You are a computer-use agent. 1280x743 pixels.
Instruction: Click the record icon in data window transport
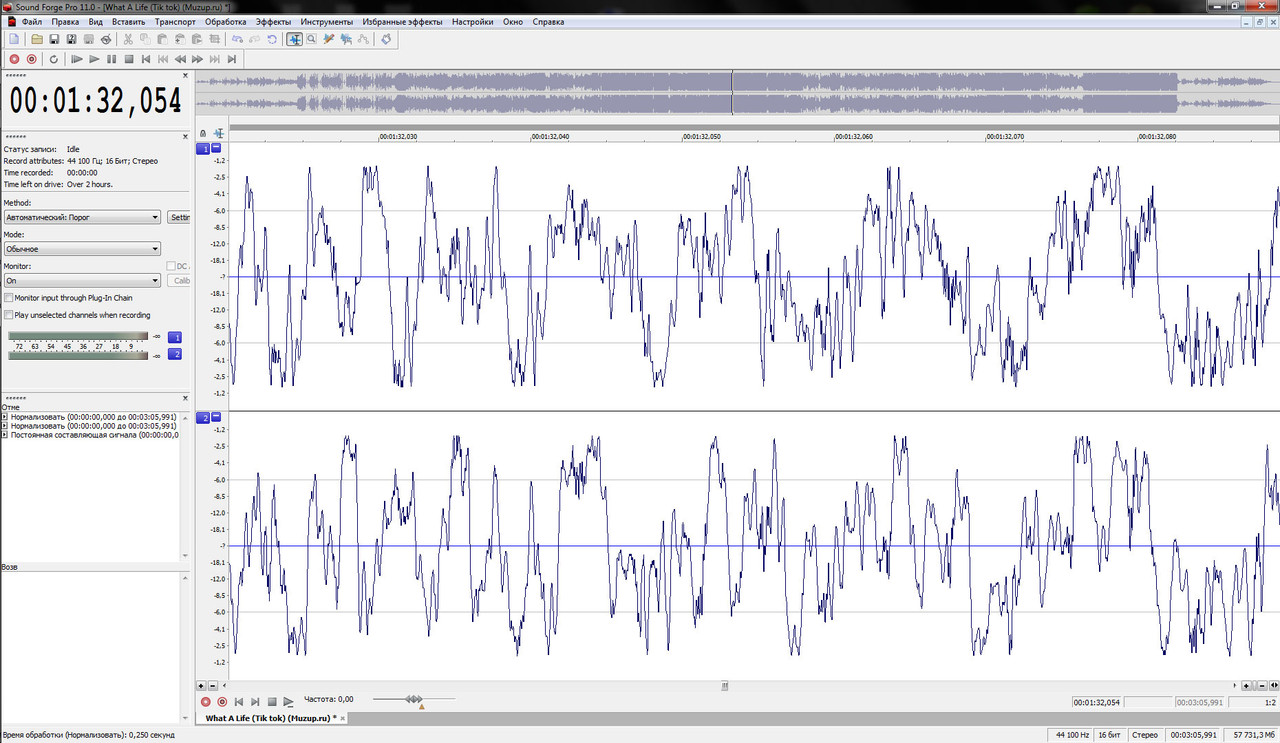(206, 702)
